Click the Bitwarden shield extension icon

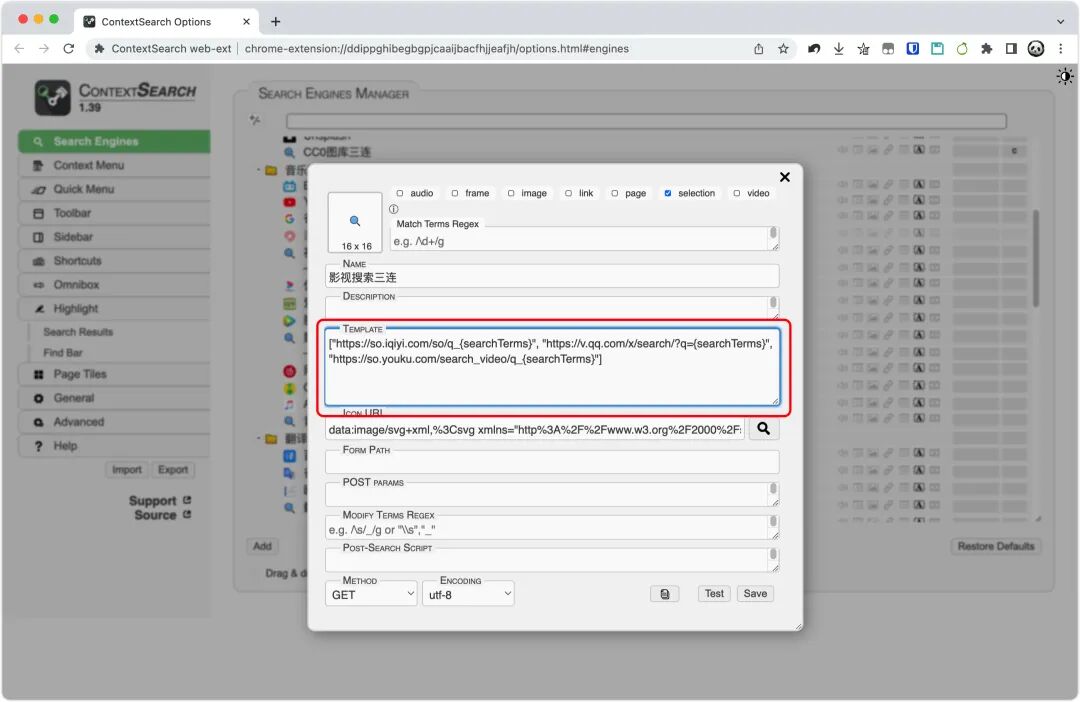(913, 49)
